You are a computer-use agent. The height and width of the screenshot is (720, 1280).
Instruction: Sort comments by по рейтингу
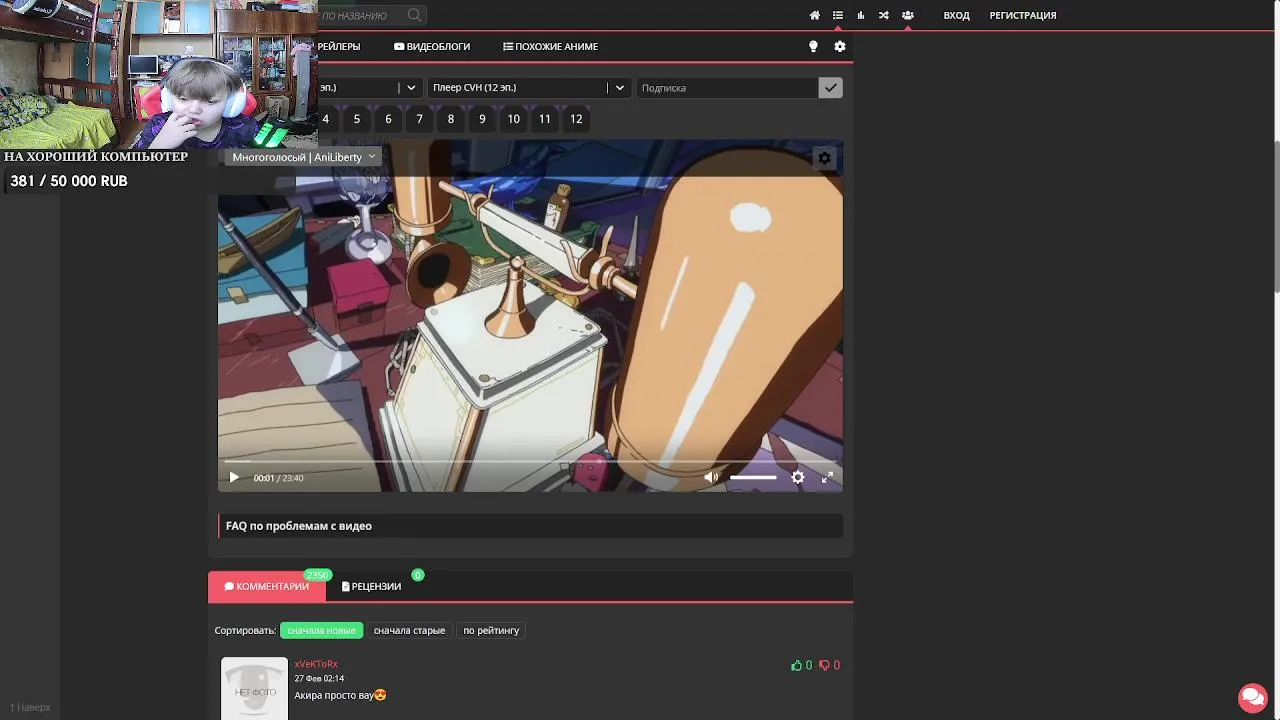491,630
